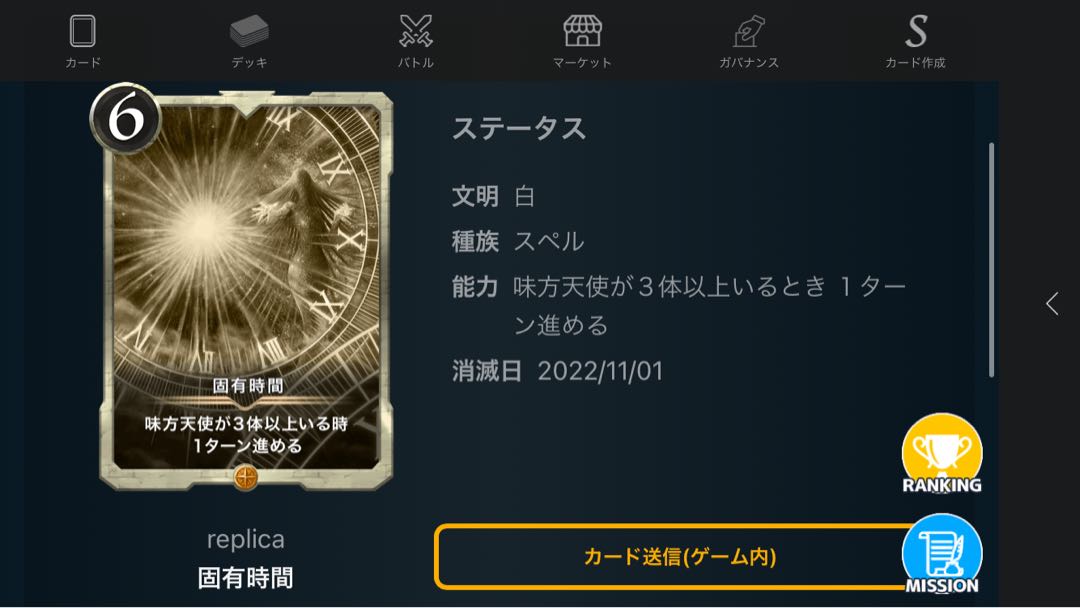This screenshot has width=1080, height=608.
Task: Open the RANKING trophy badge
Action: click(942, 454)
